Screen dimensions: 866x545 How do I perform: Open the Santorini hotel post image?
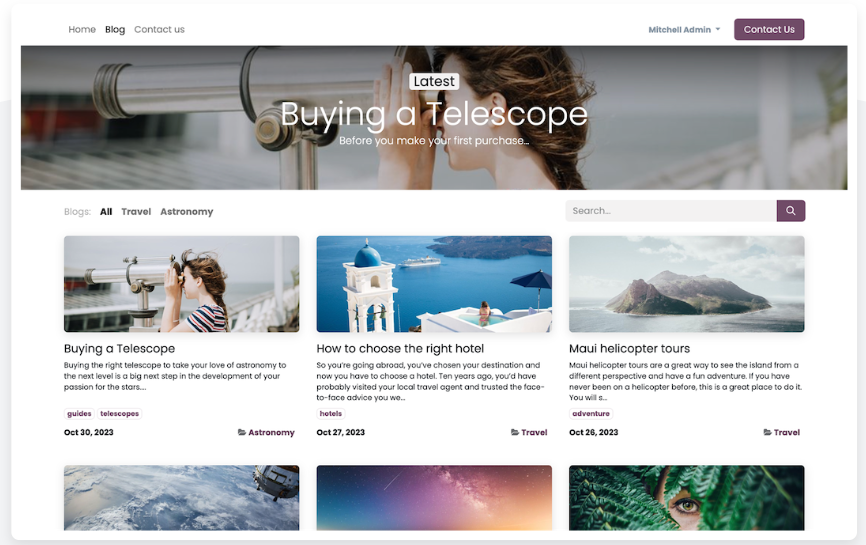[x=434, y=284]
